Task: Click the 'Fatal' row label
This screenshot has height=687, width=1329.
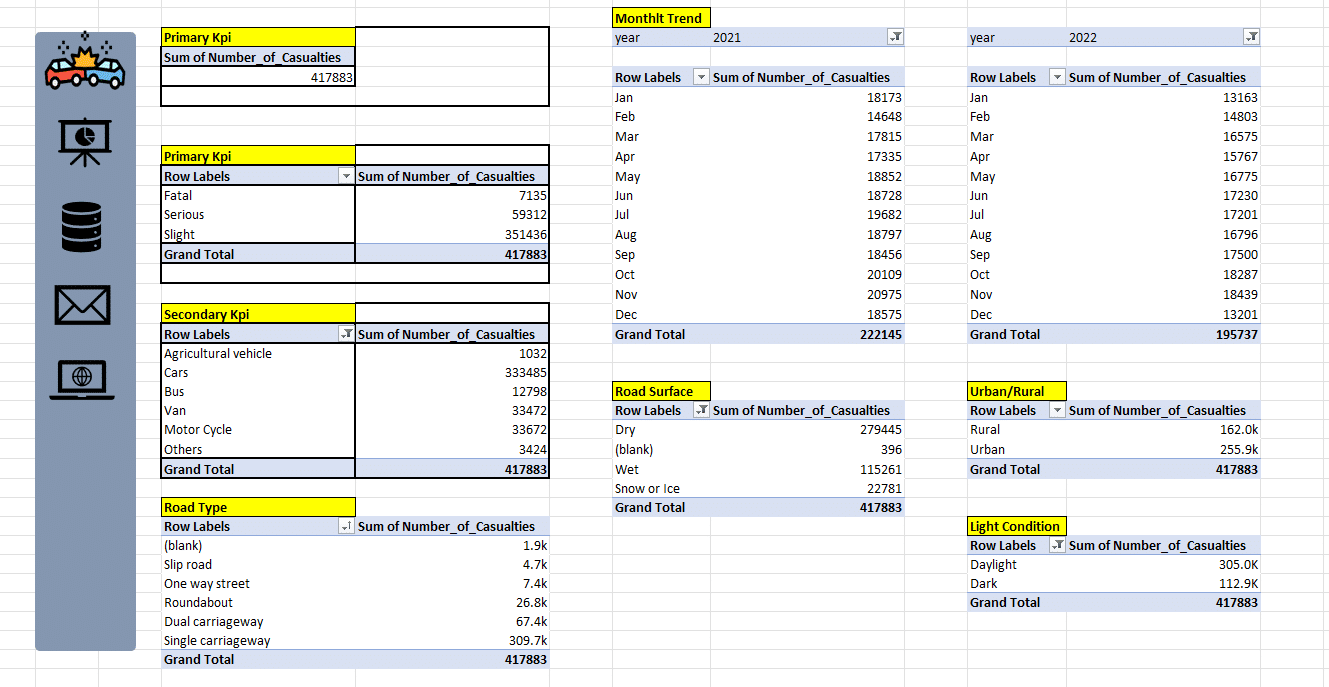Action: coord(178,195)
